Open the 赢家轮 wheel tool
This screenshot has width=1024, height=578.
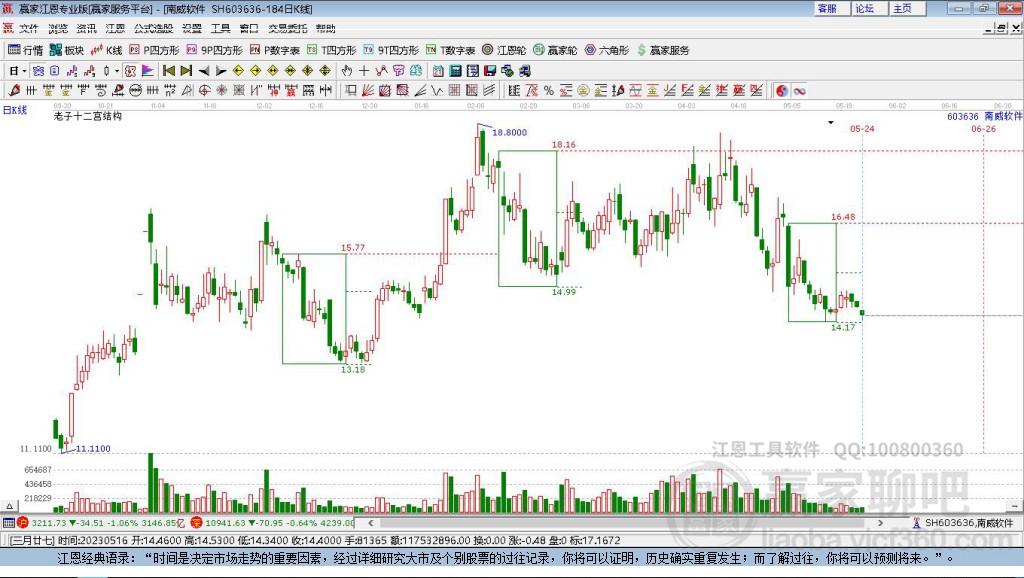[x=555, y=50]
